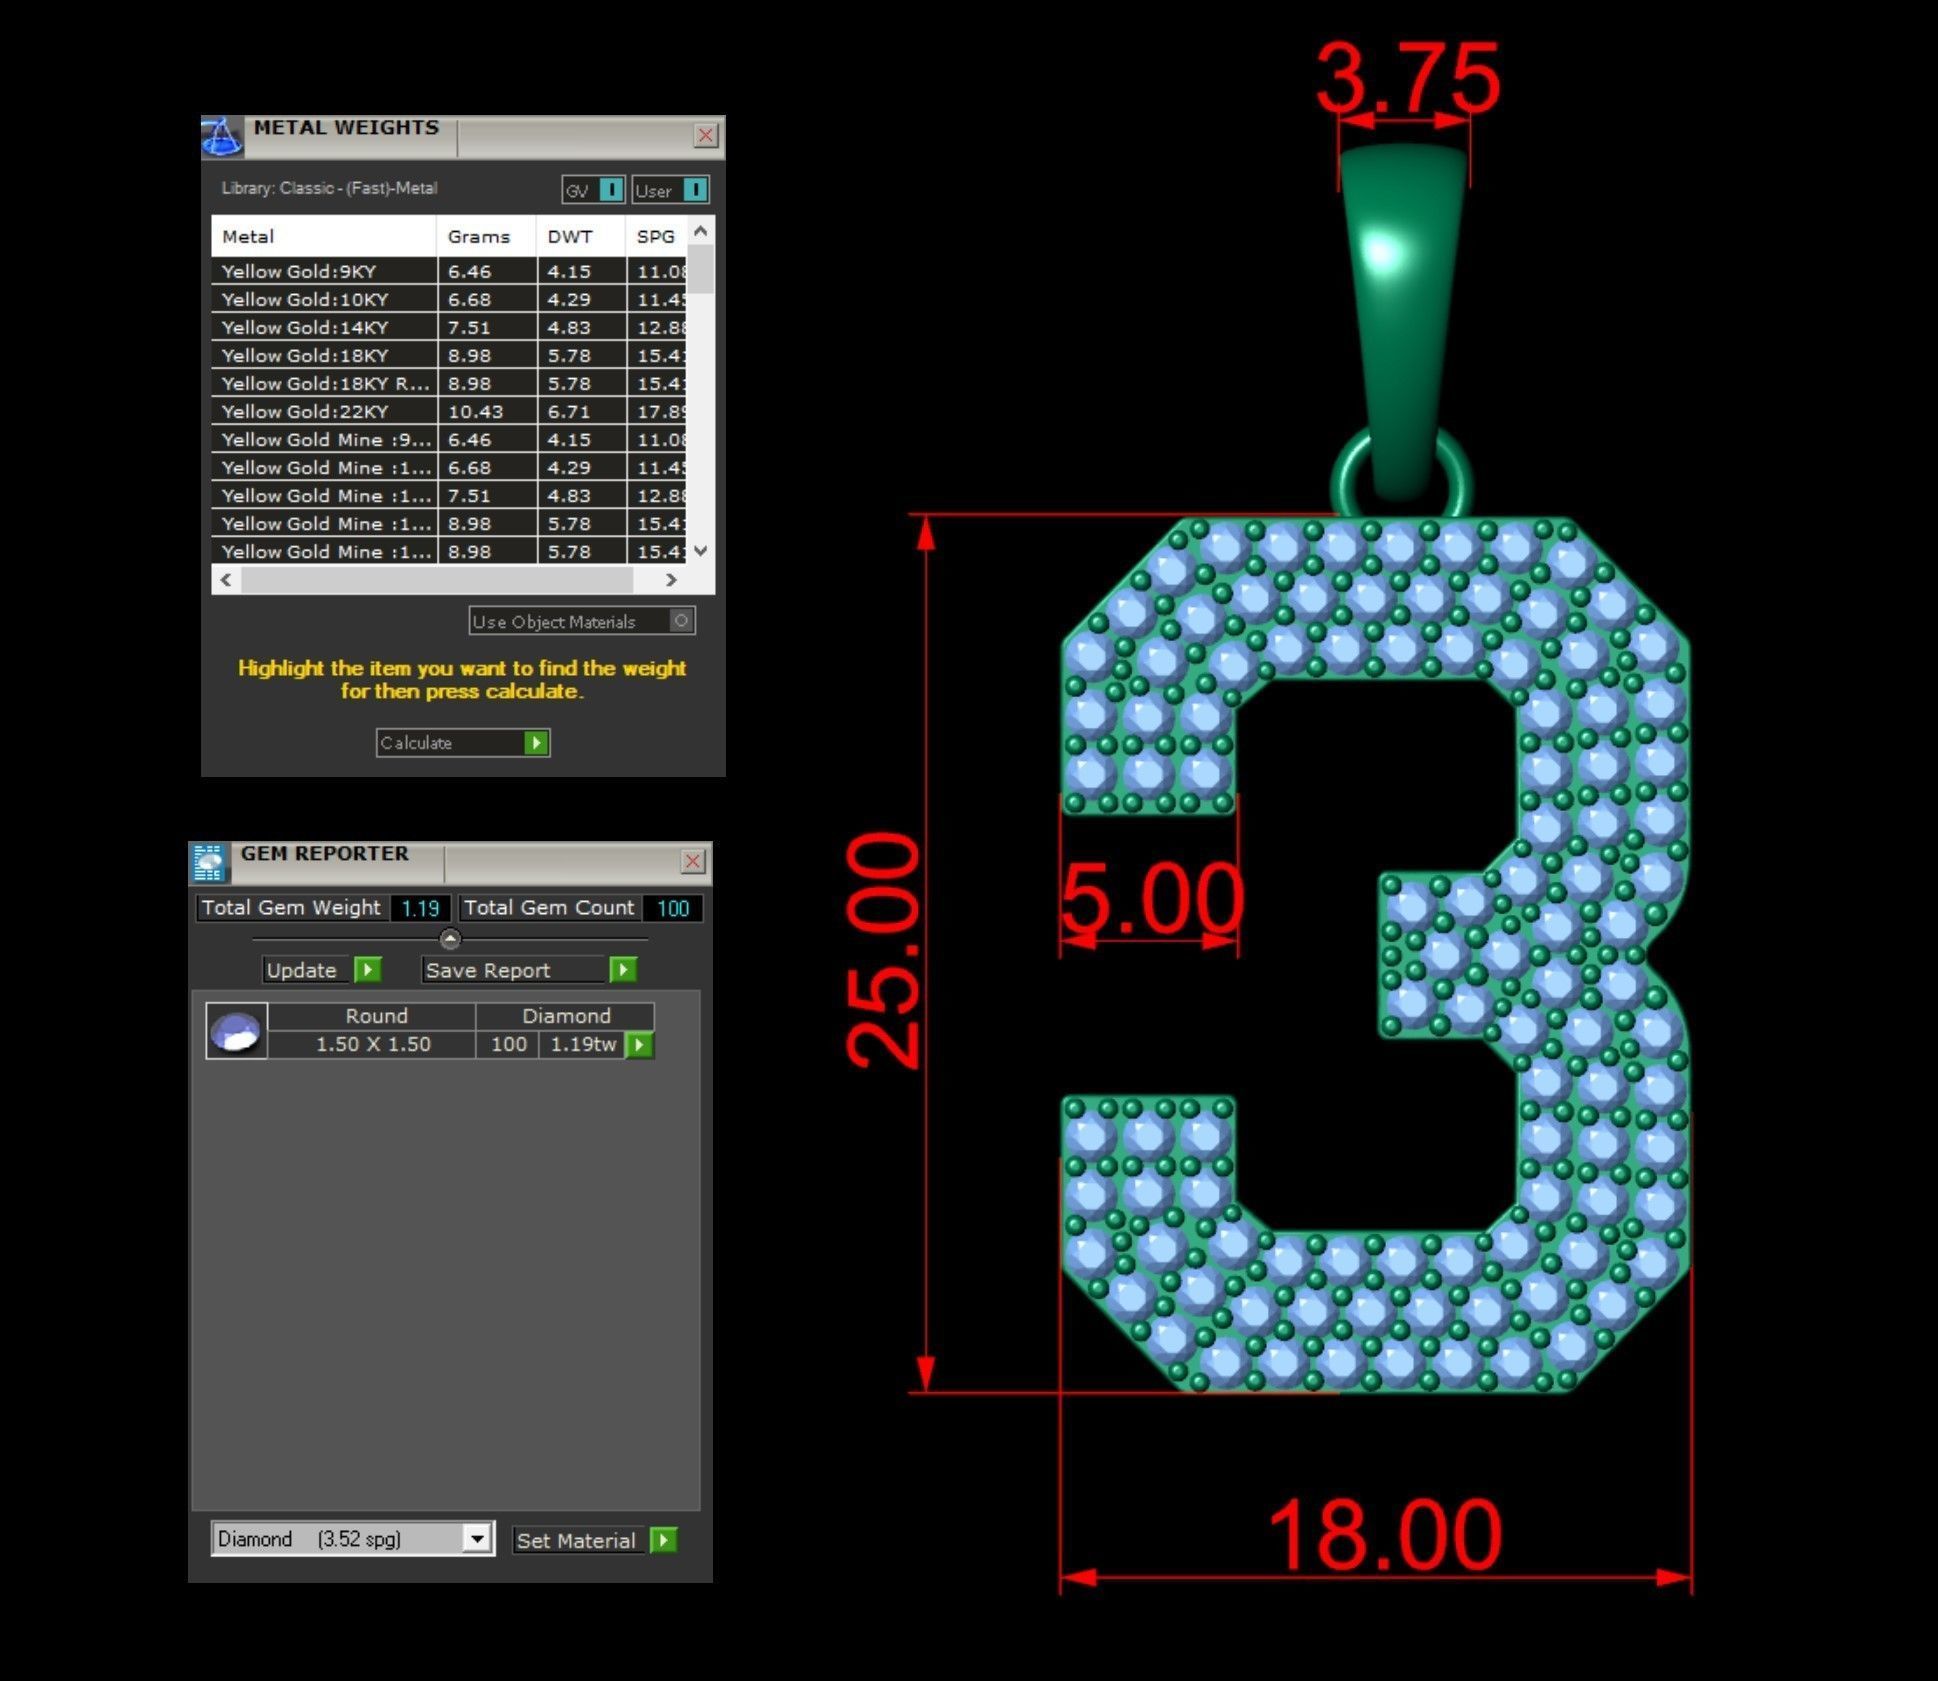Click the green arrow beside Save Report
1938x1681 pixels.
(x=623, y=970)
